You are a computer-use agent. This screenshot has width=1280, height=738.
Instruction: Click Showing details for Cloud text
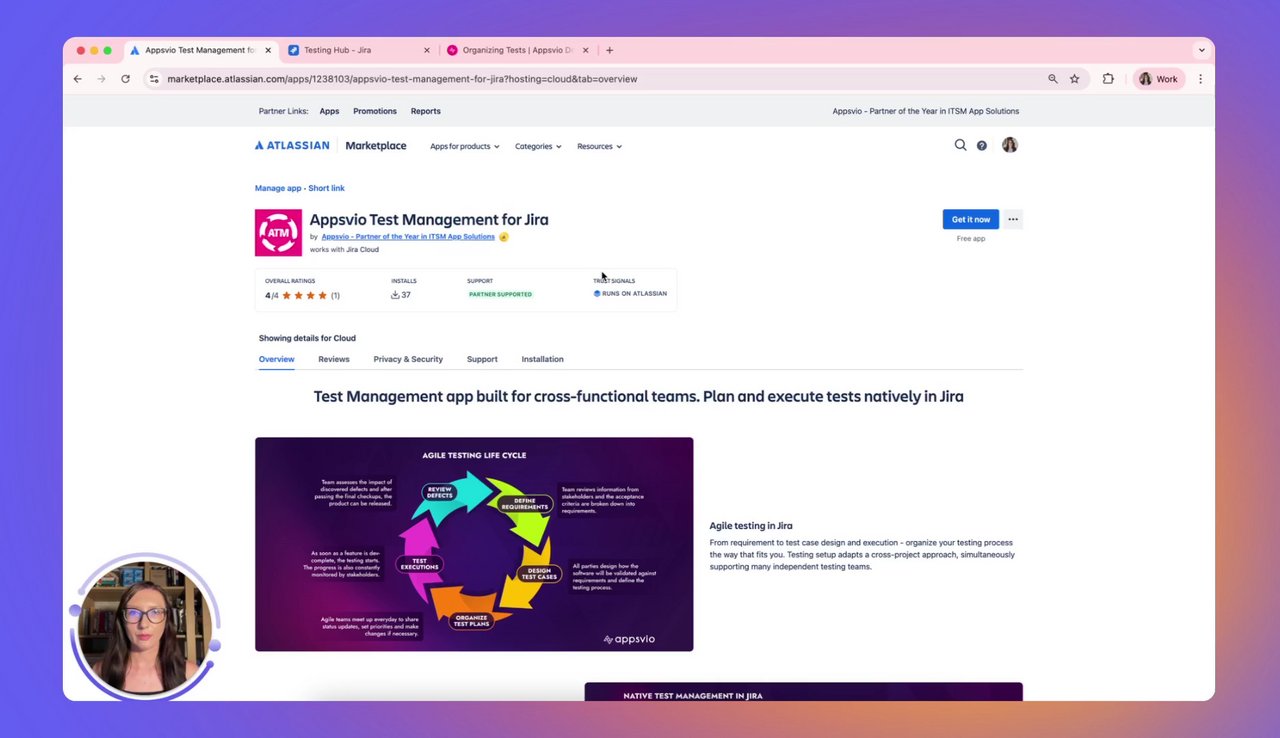point(307,338)
